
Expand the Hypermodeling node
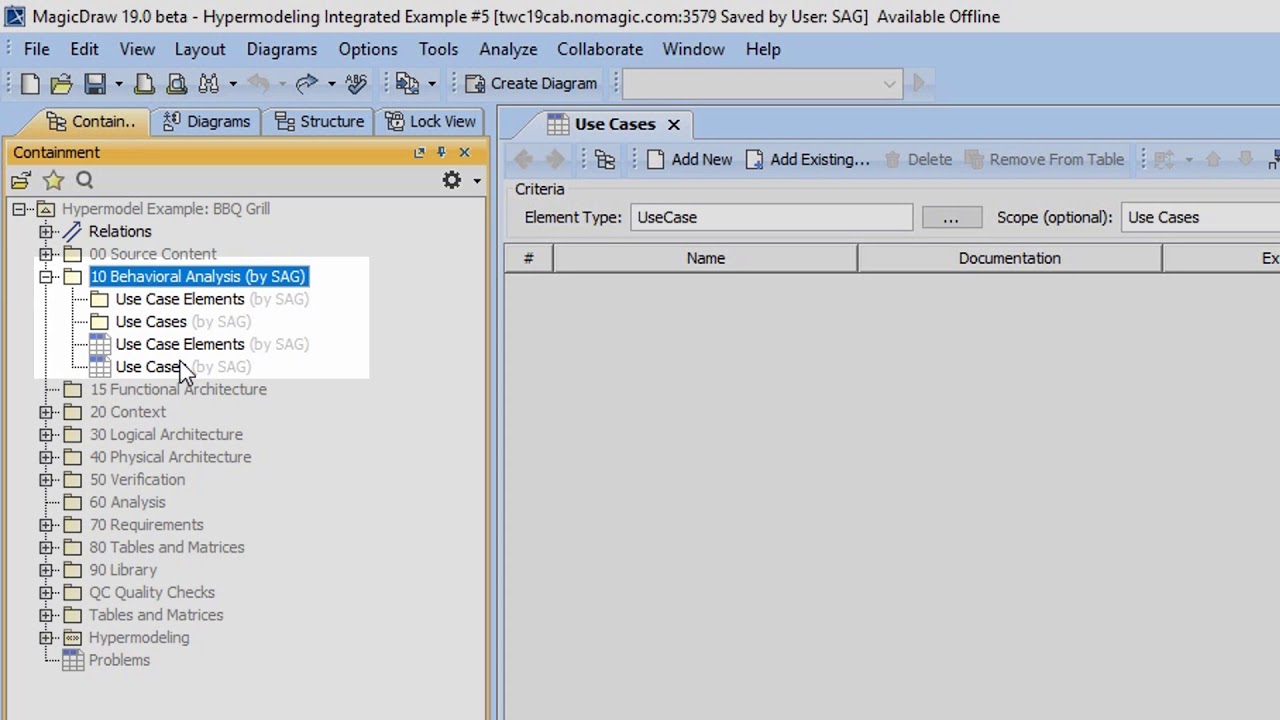pyautogui.click(x=46, y=638)
